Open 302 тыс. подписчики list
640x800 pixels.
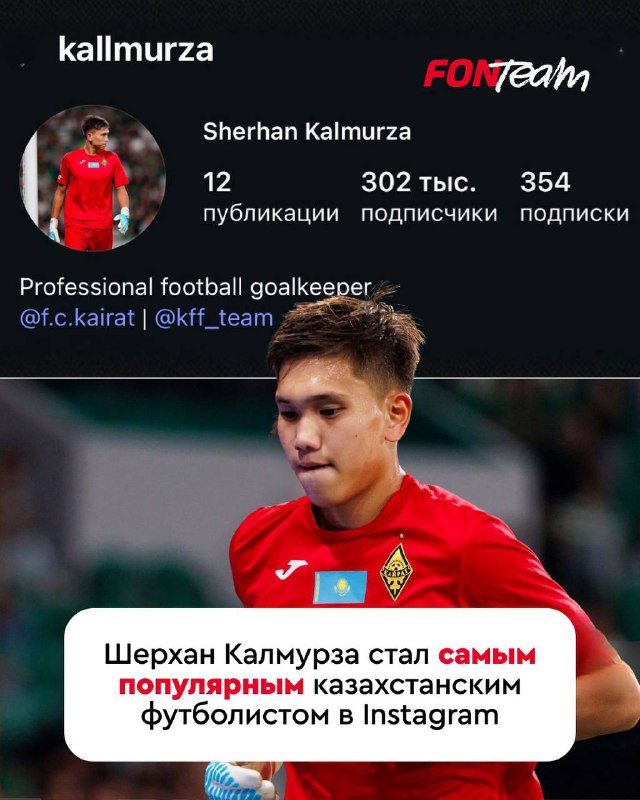pos(429,197)
